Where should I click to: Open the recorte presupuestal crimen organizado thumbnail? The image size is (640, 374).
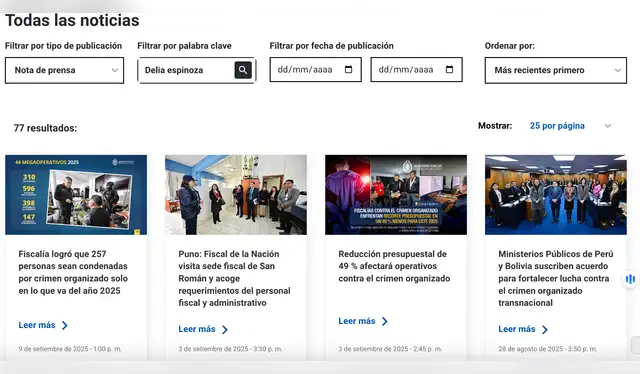[x=396, y=195]
